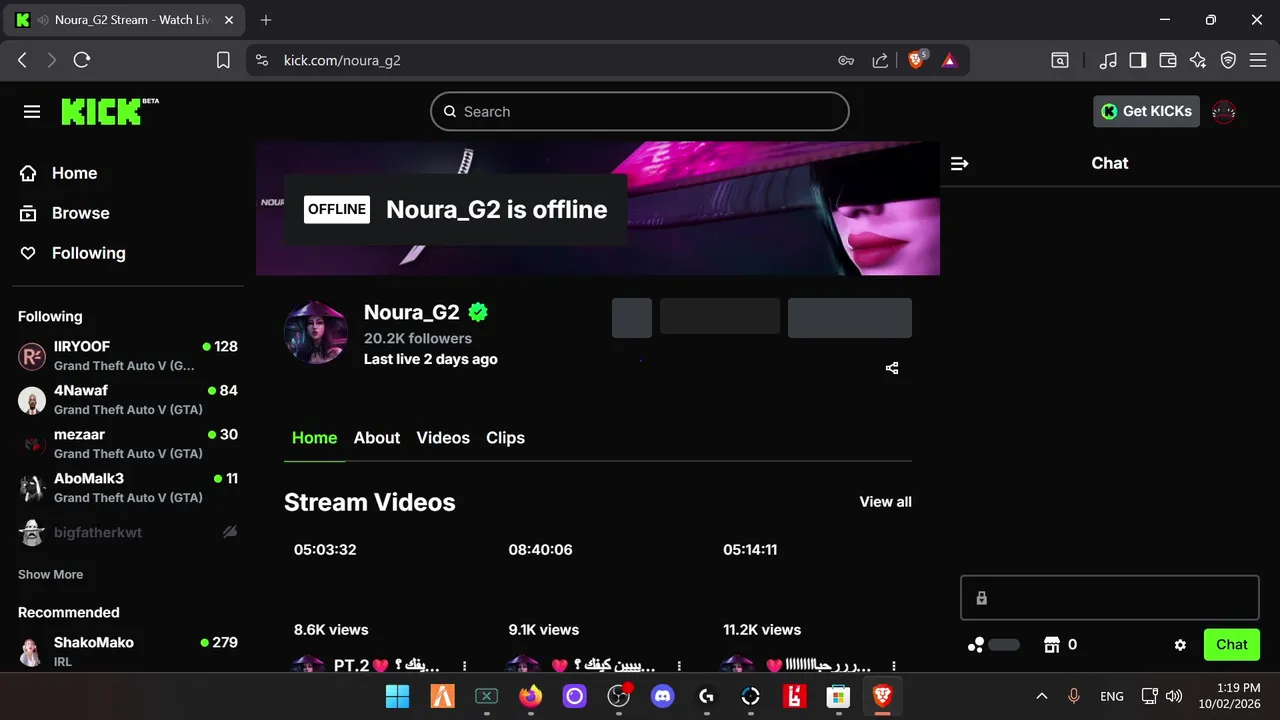Image resolution: width=1280 pixels, height=720 pixels.
Task: Switch to the Videos tab
Action: [443, 438]
